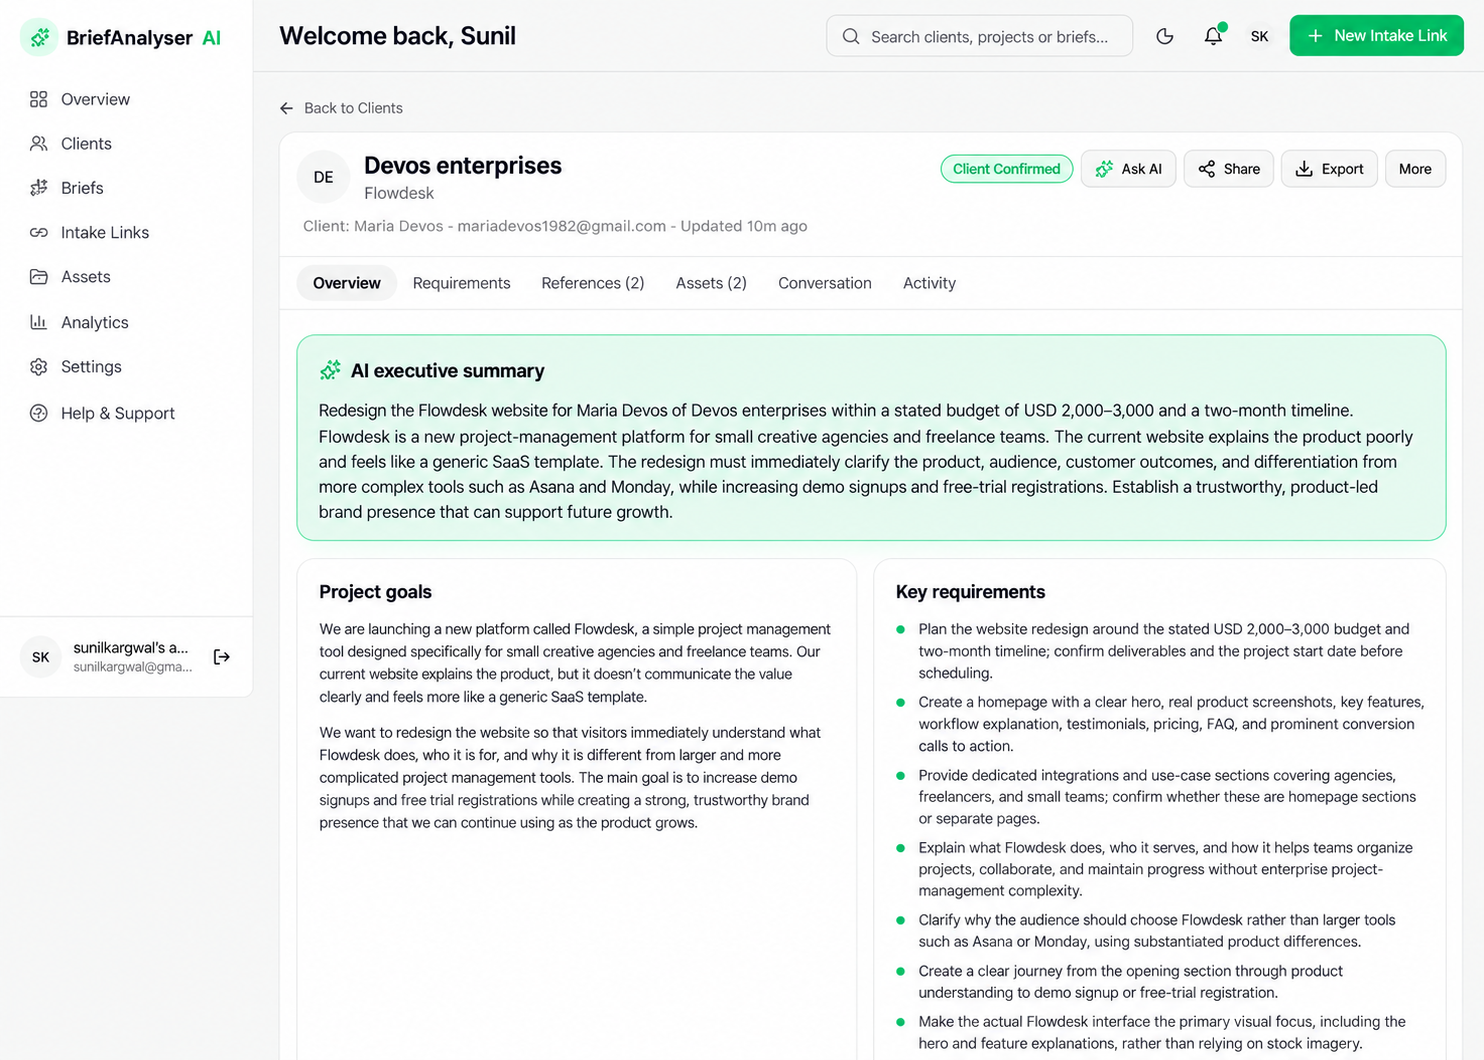Image resolution: width=1484 pixels, height=1060 pixels.
Task: Click the Back to Clients link
Action: (x=341, y=108)
